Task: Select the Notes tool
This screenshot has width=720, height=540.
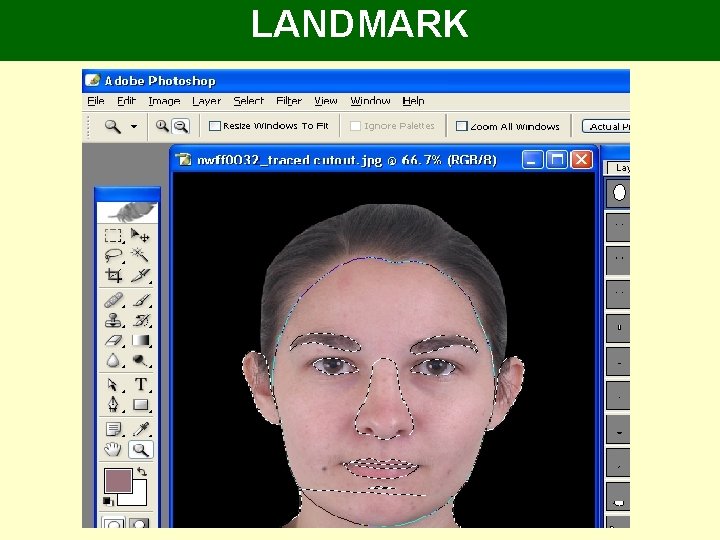Action: click(113, 429)
